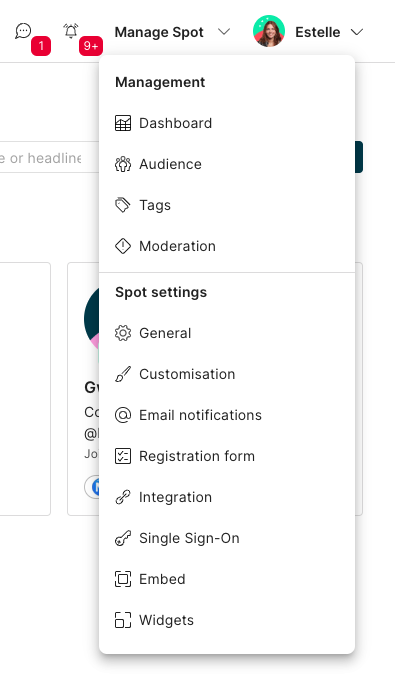This screenshot has width=395, height=684.
Task: Click the Integration chain-link icon
Action: [x=123, y=497]
